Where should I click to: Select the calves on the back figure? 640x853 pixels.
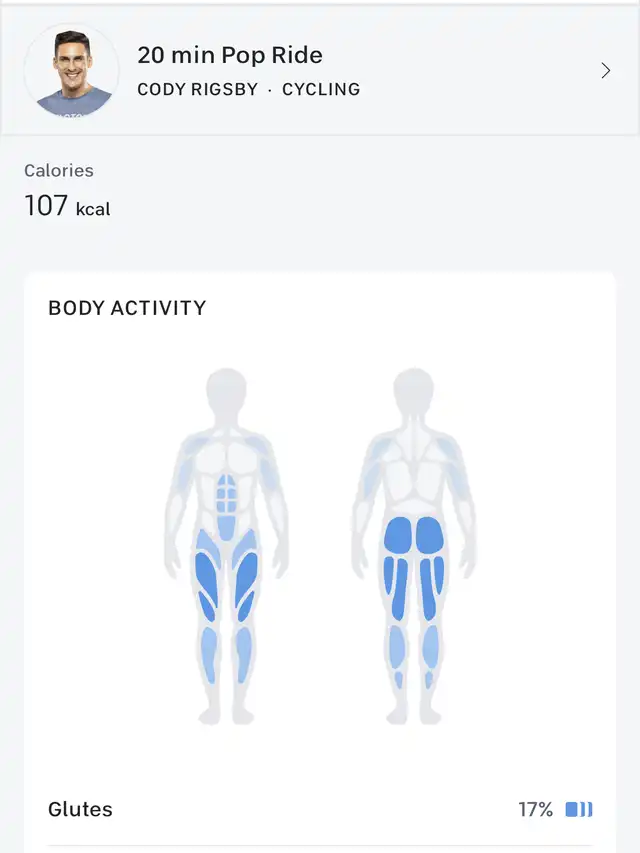click(x=414, y=653)
